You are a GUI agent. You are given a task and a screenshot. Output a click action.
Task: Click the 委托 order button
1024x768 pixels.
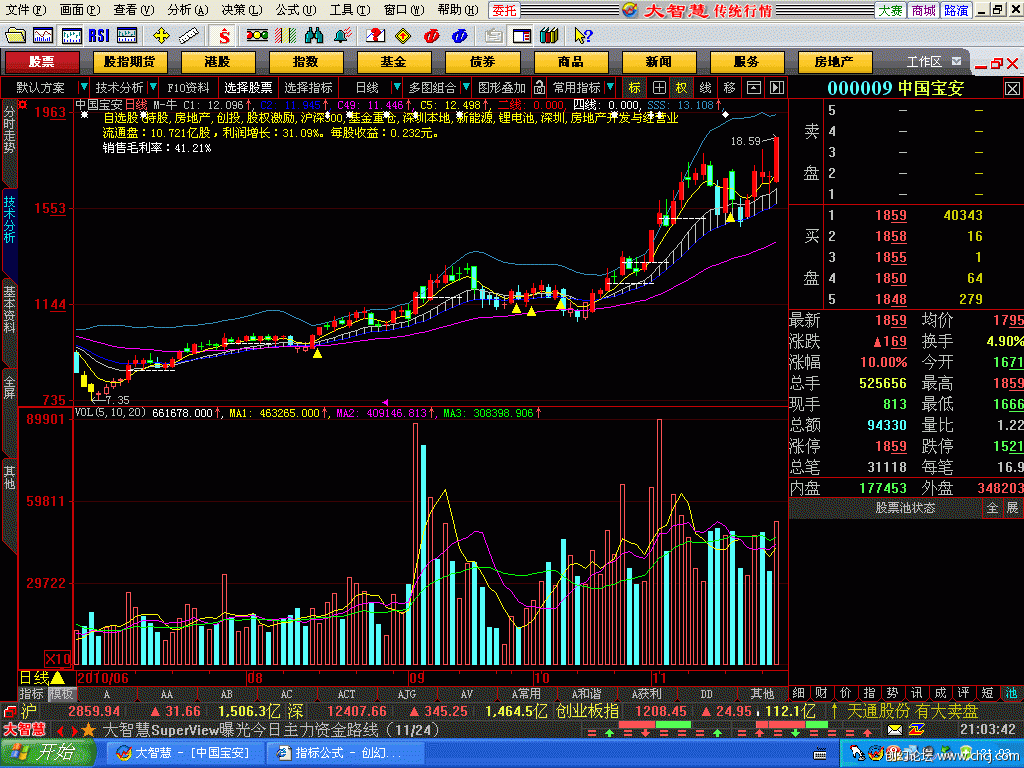[504, 10]
